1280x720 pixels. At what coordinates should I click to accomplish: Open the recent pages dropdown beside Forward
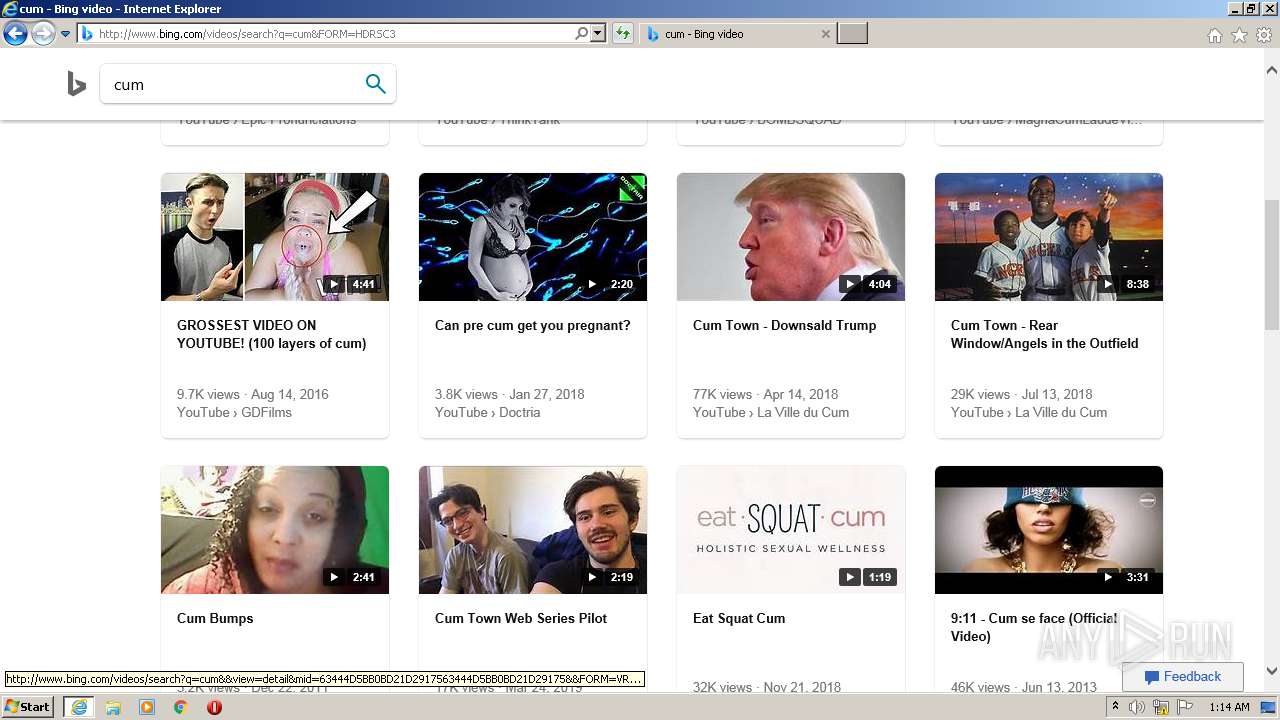click(66, 34)
